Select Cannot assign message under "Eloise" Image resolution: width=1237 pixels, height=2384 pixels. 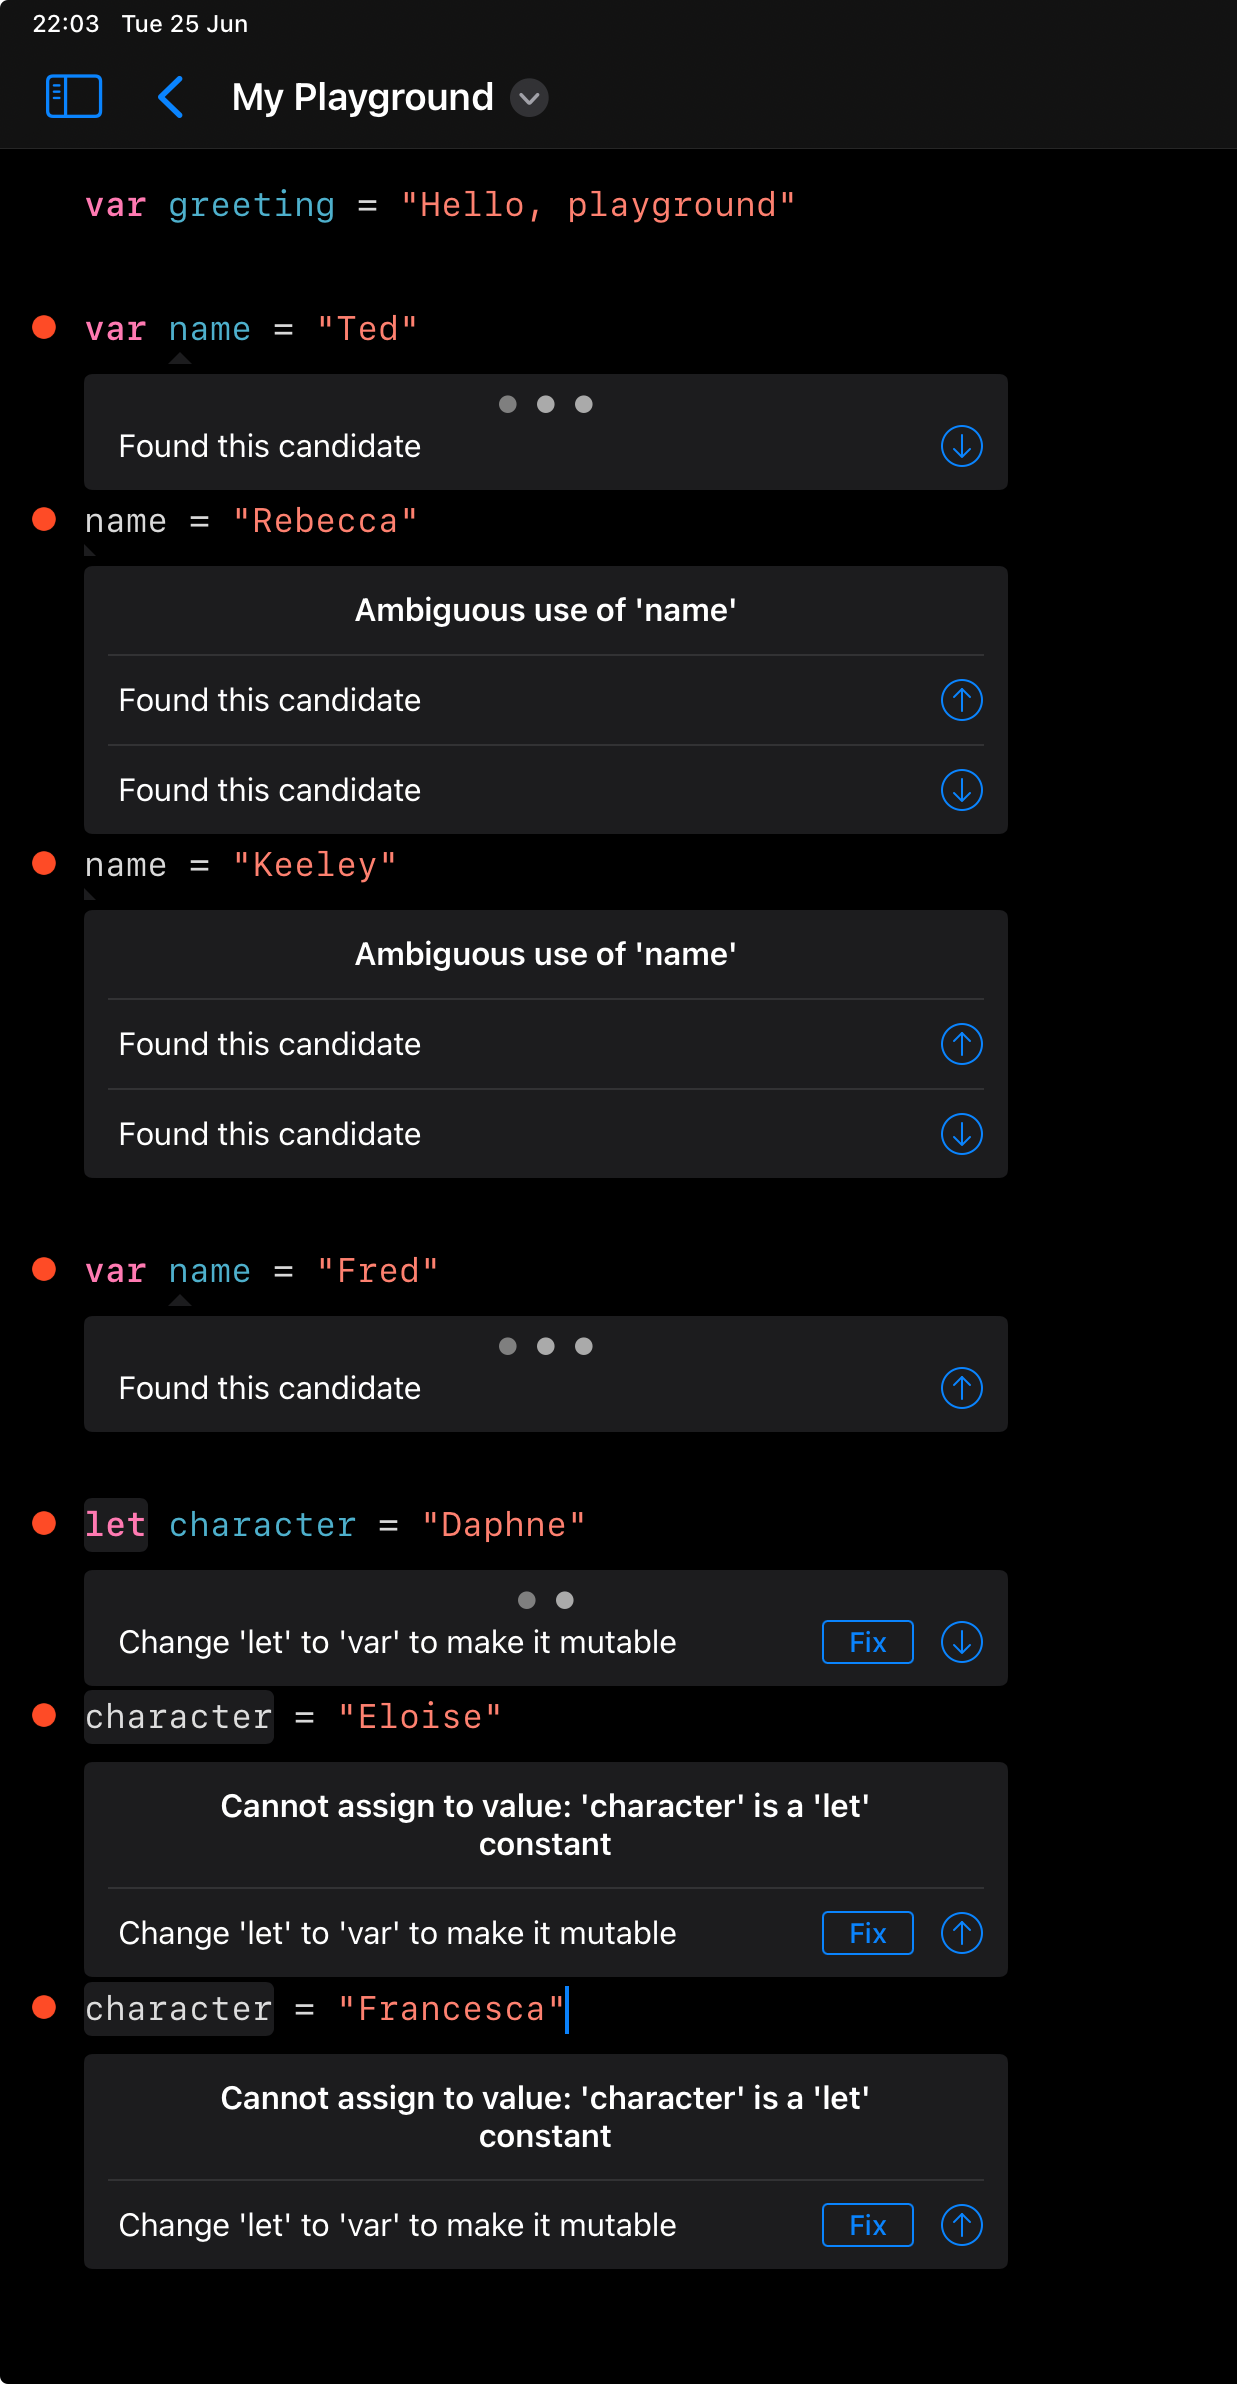tap(546, 1825)
